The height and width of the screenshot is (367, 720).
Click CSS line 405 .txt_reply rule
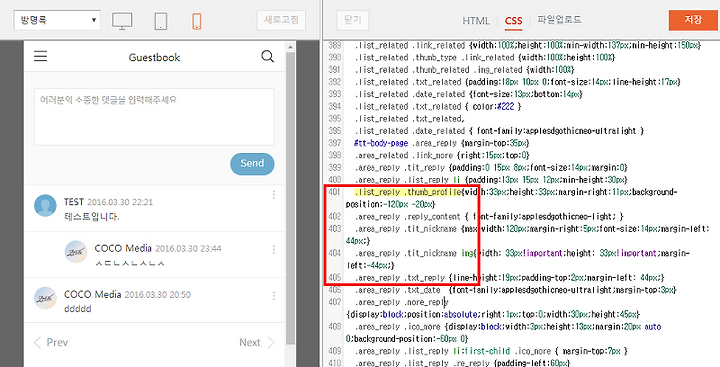[509, 278]
